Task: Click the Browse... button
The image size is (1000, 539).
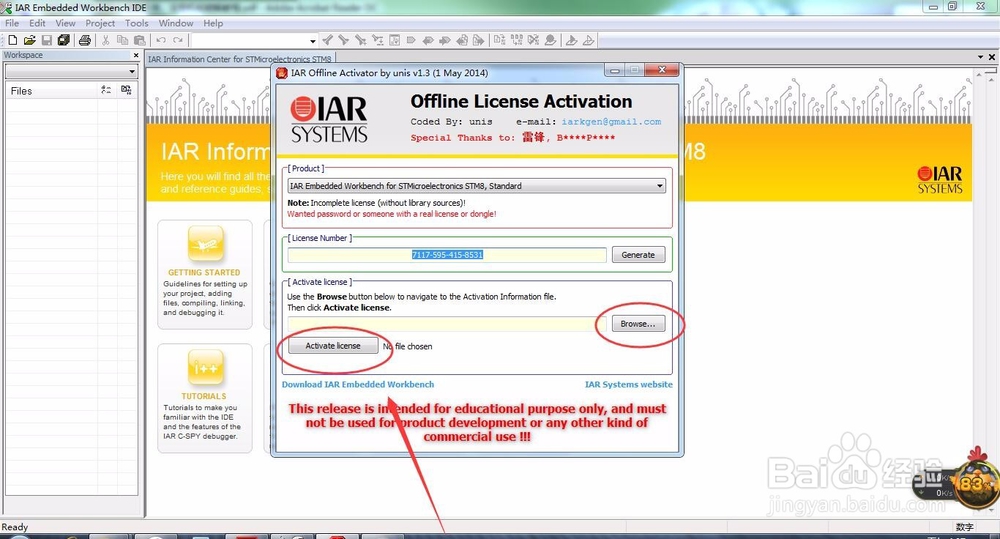Action: point(638,324)
